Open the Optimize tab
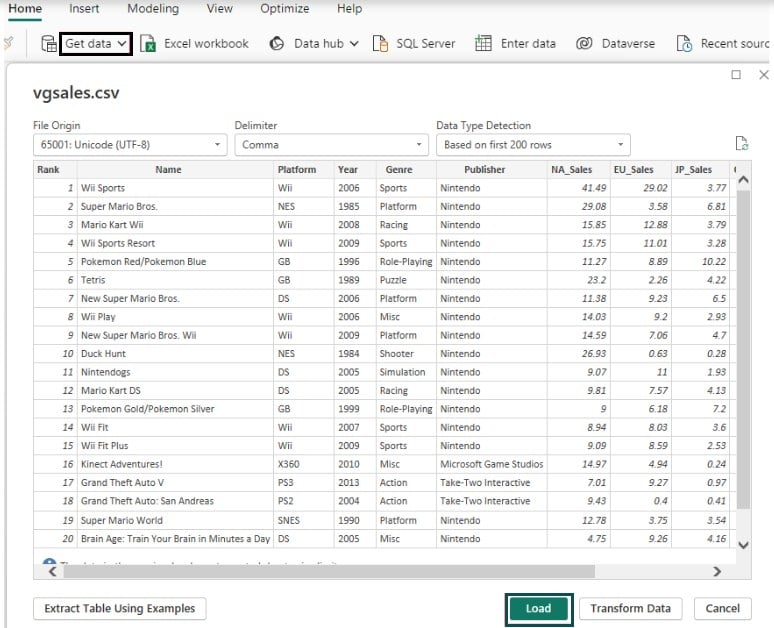774x628 pixels. 284,9
